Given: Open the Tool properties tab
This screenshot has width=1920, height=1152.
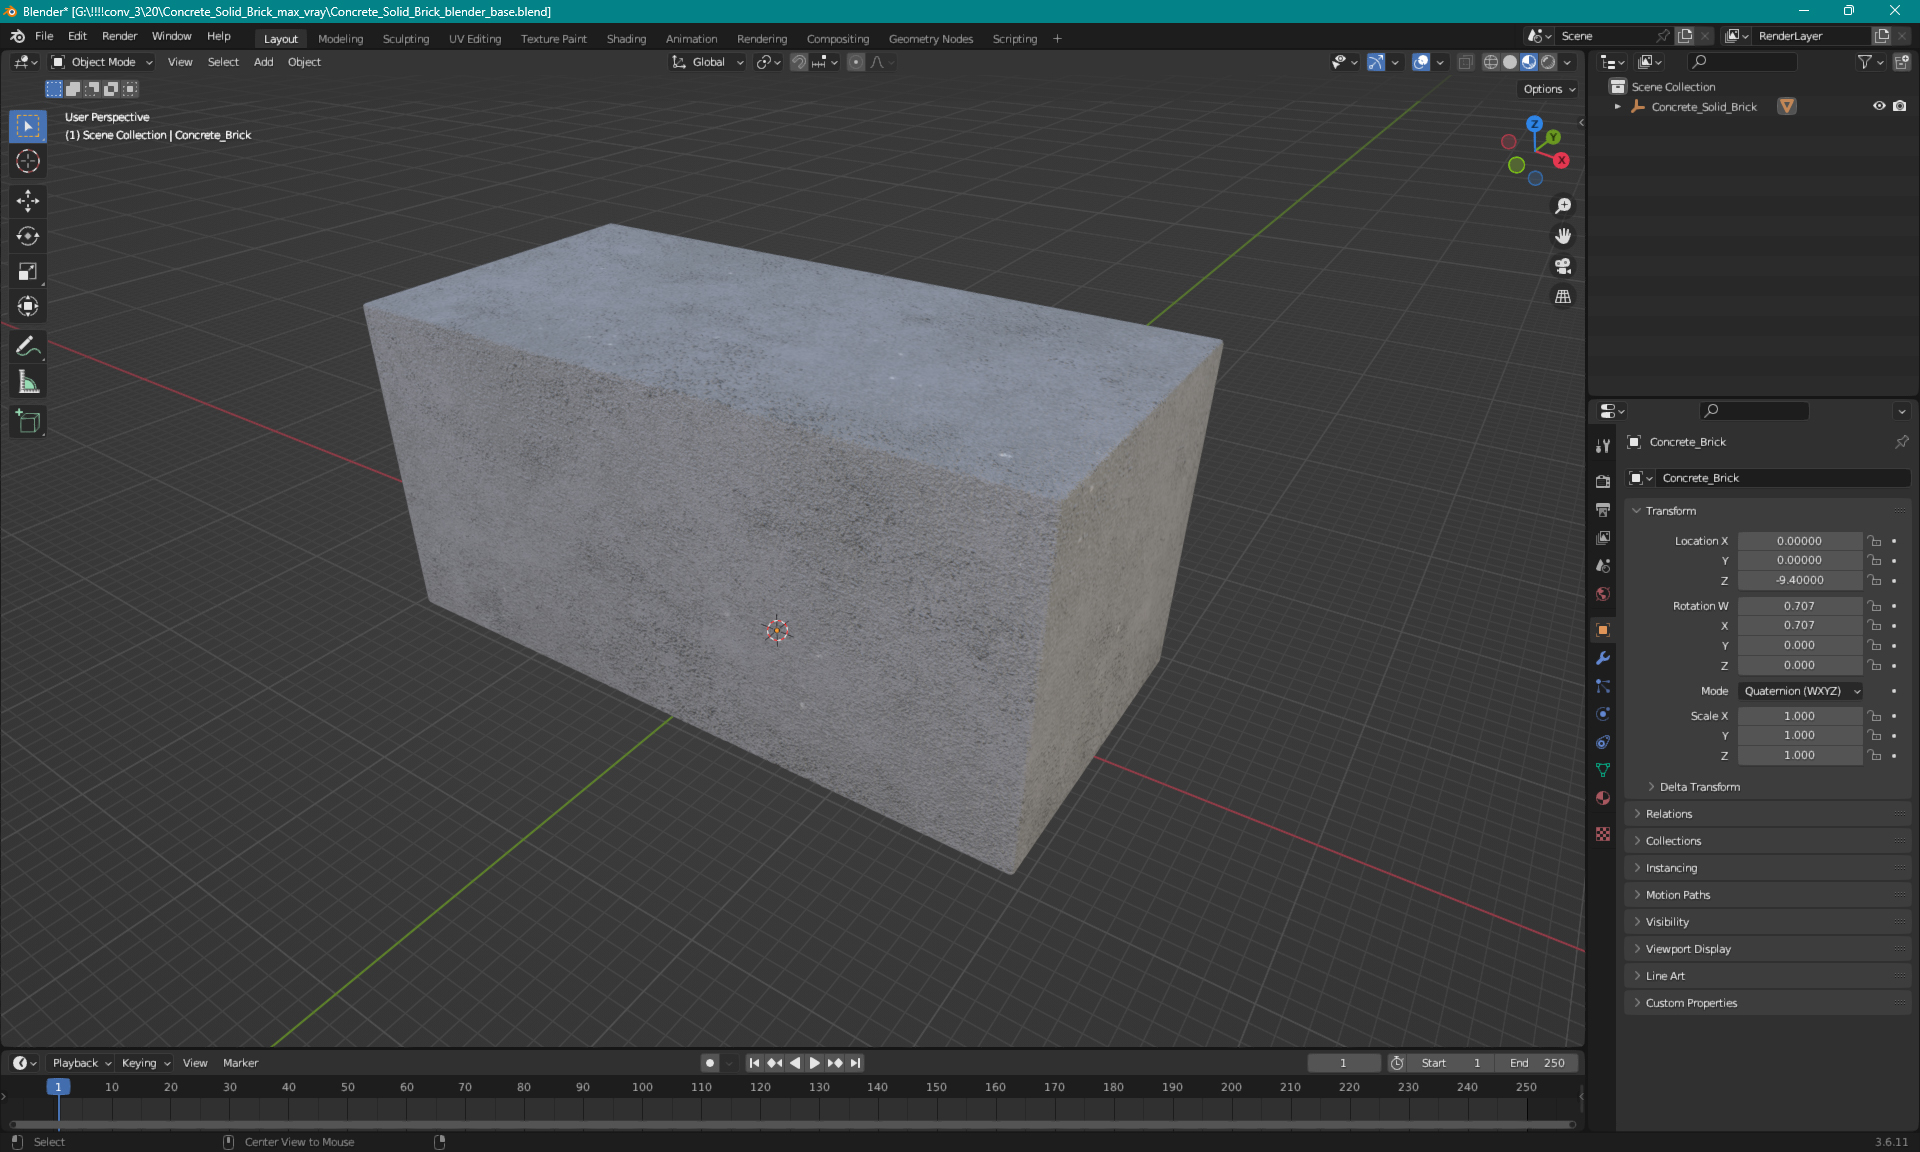Looking at the screenshot, I should [x=1603, y=446].
